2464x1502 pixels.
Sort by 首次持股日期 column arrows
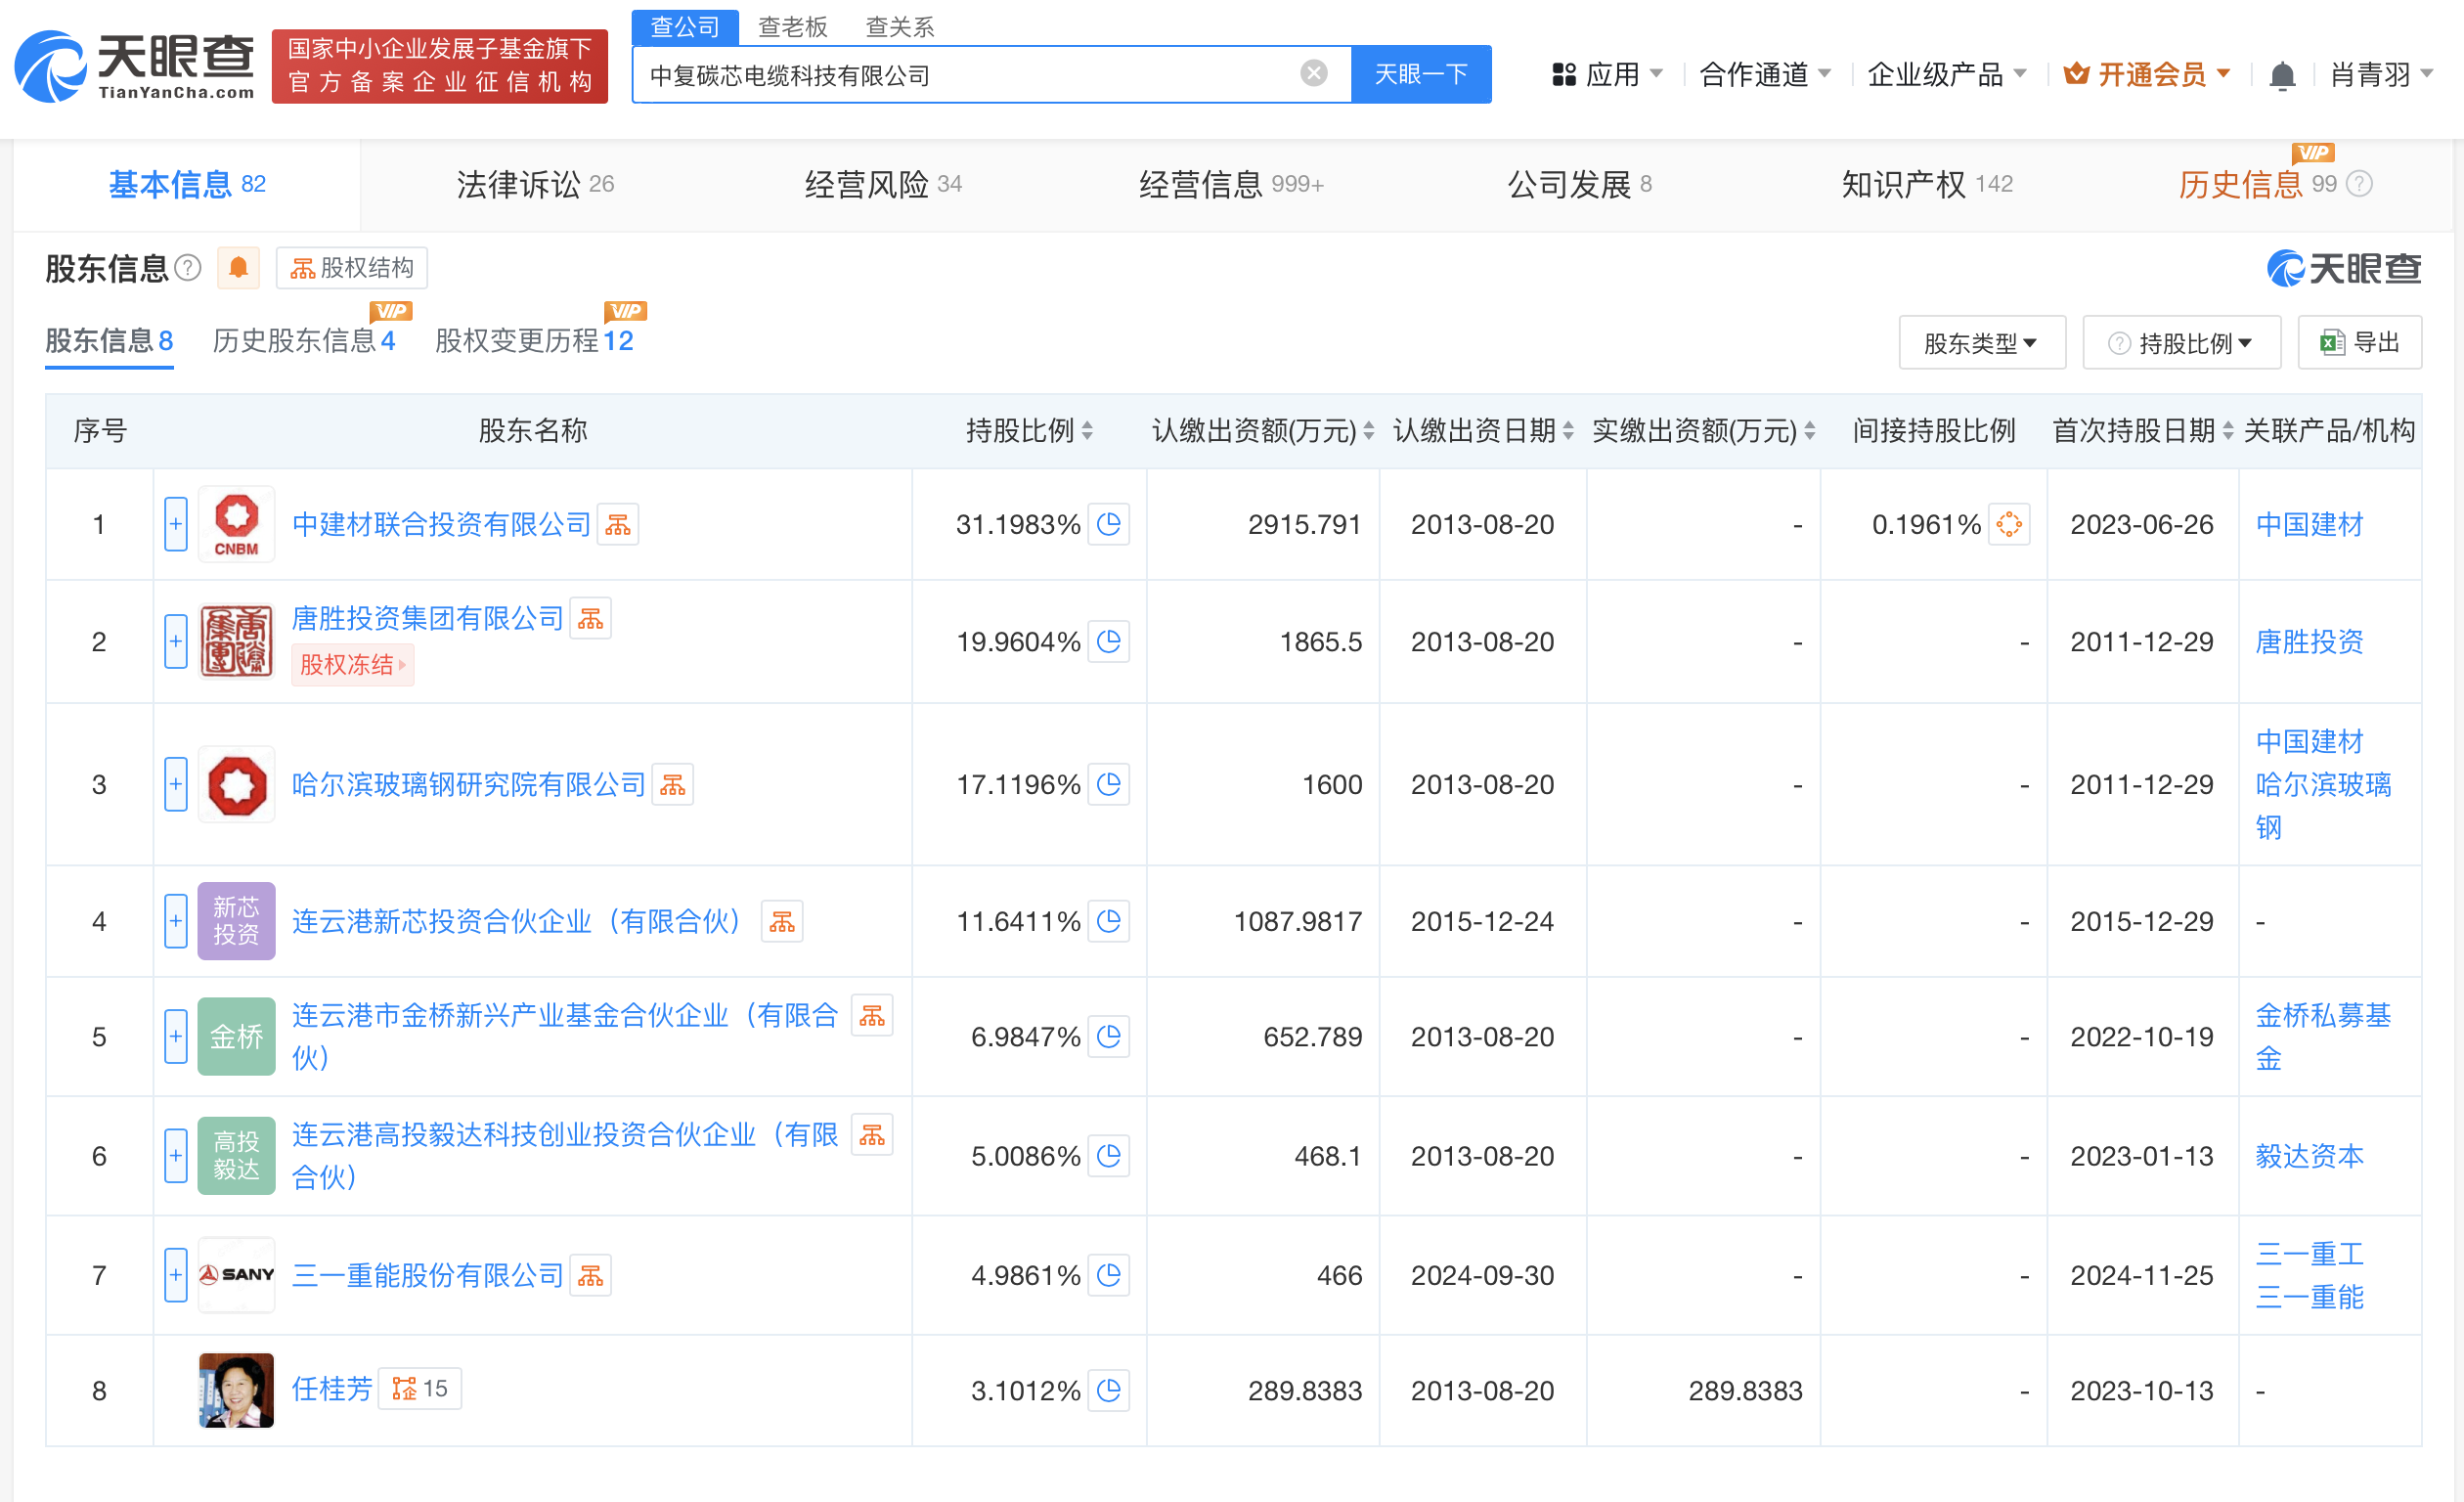point(2227,431)
